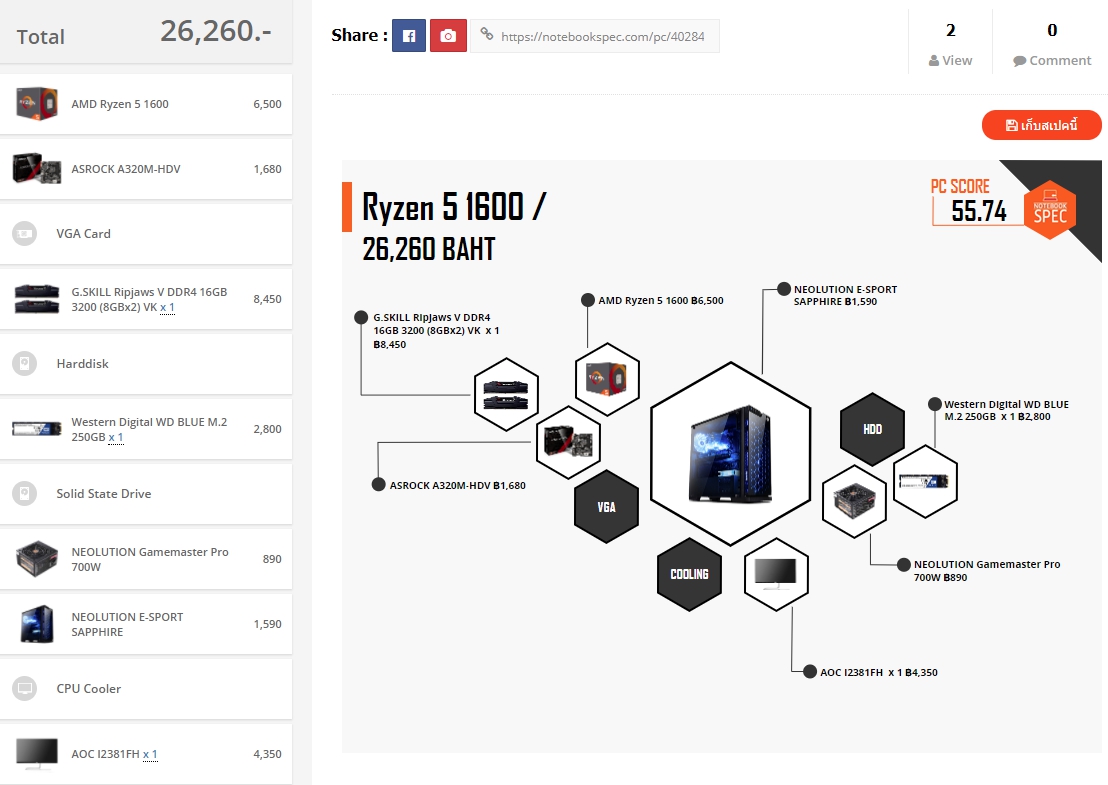
Task: Change quantity of WD BLUE M.2
Action: pyautogui.click(x=116, y=437)
